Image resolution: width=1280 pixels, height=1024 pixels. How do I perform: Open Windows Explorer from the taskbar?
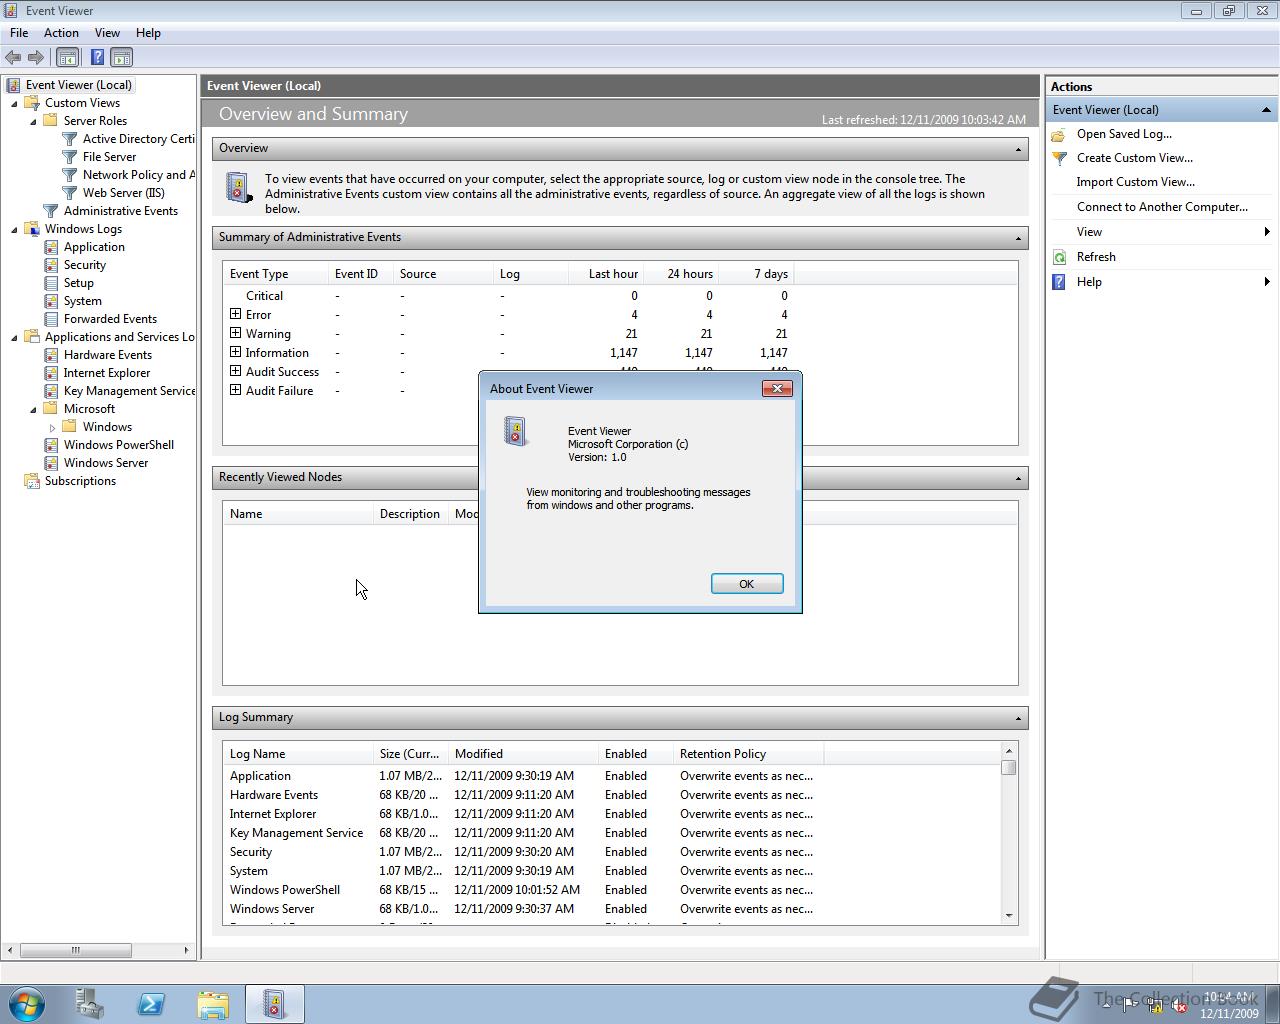click(x=212, y=1004)
